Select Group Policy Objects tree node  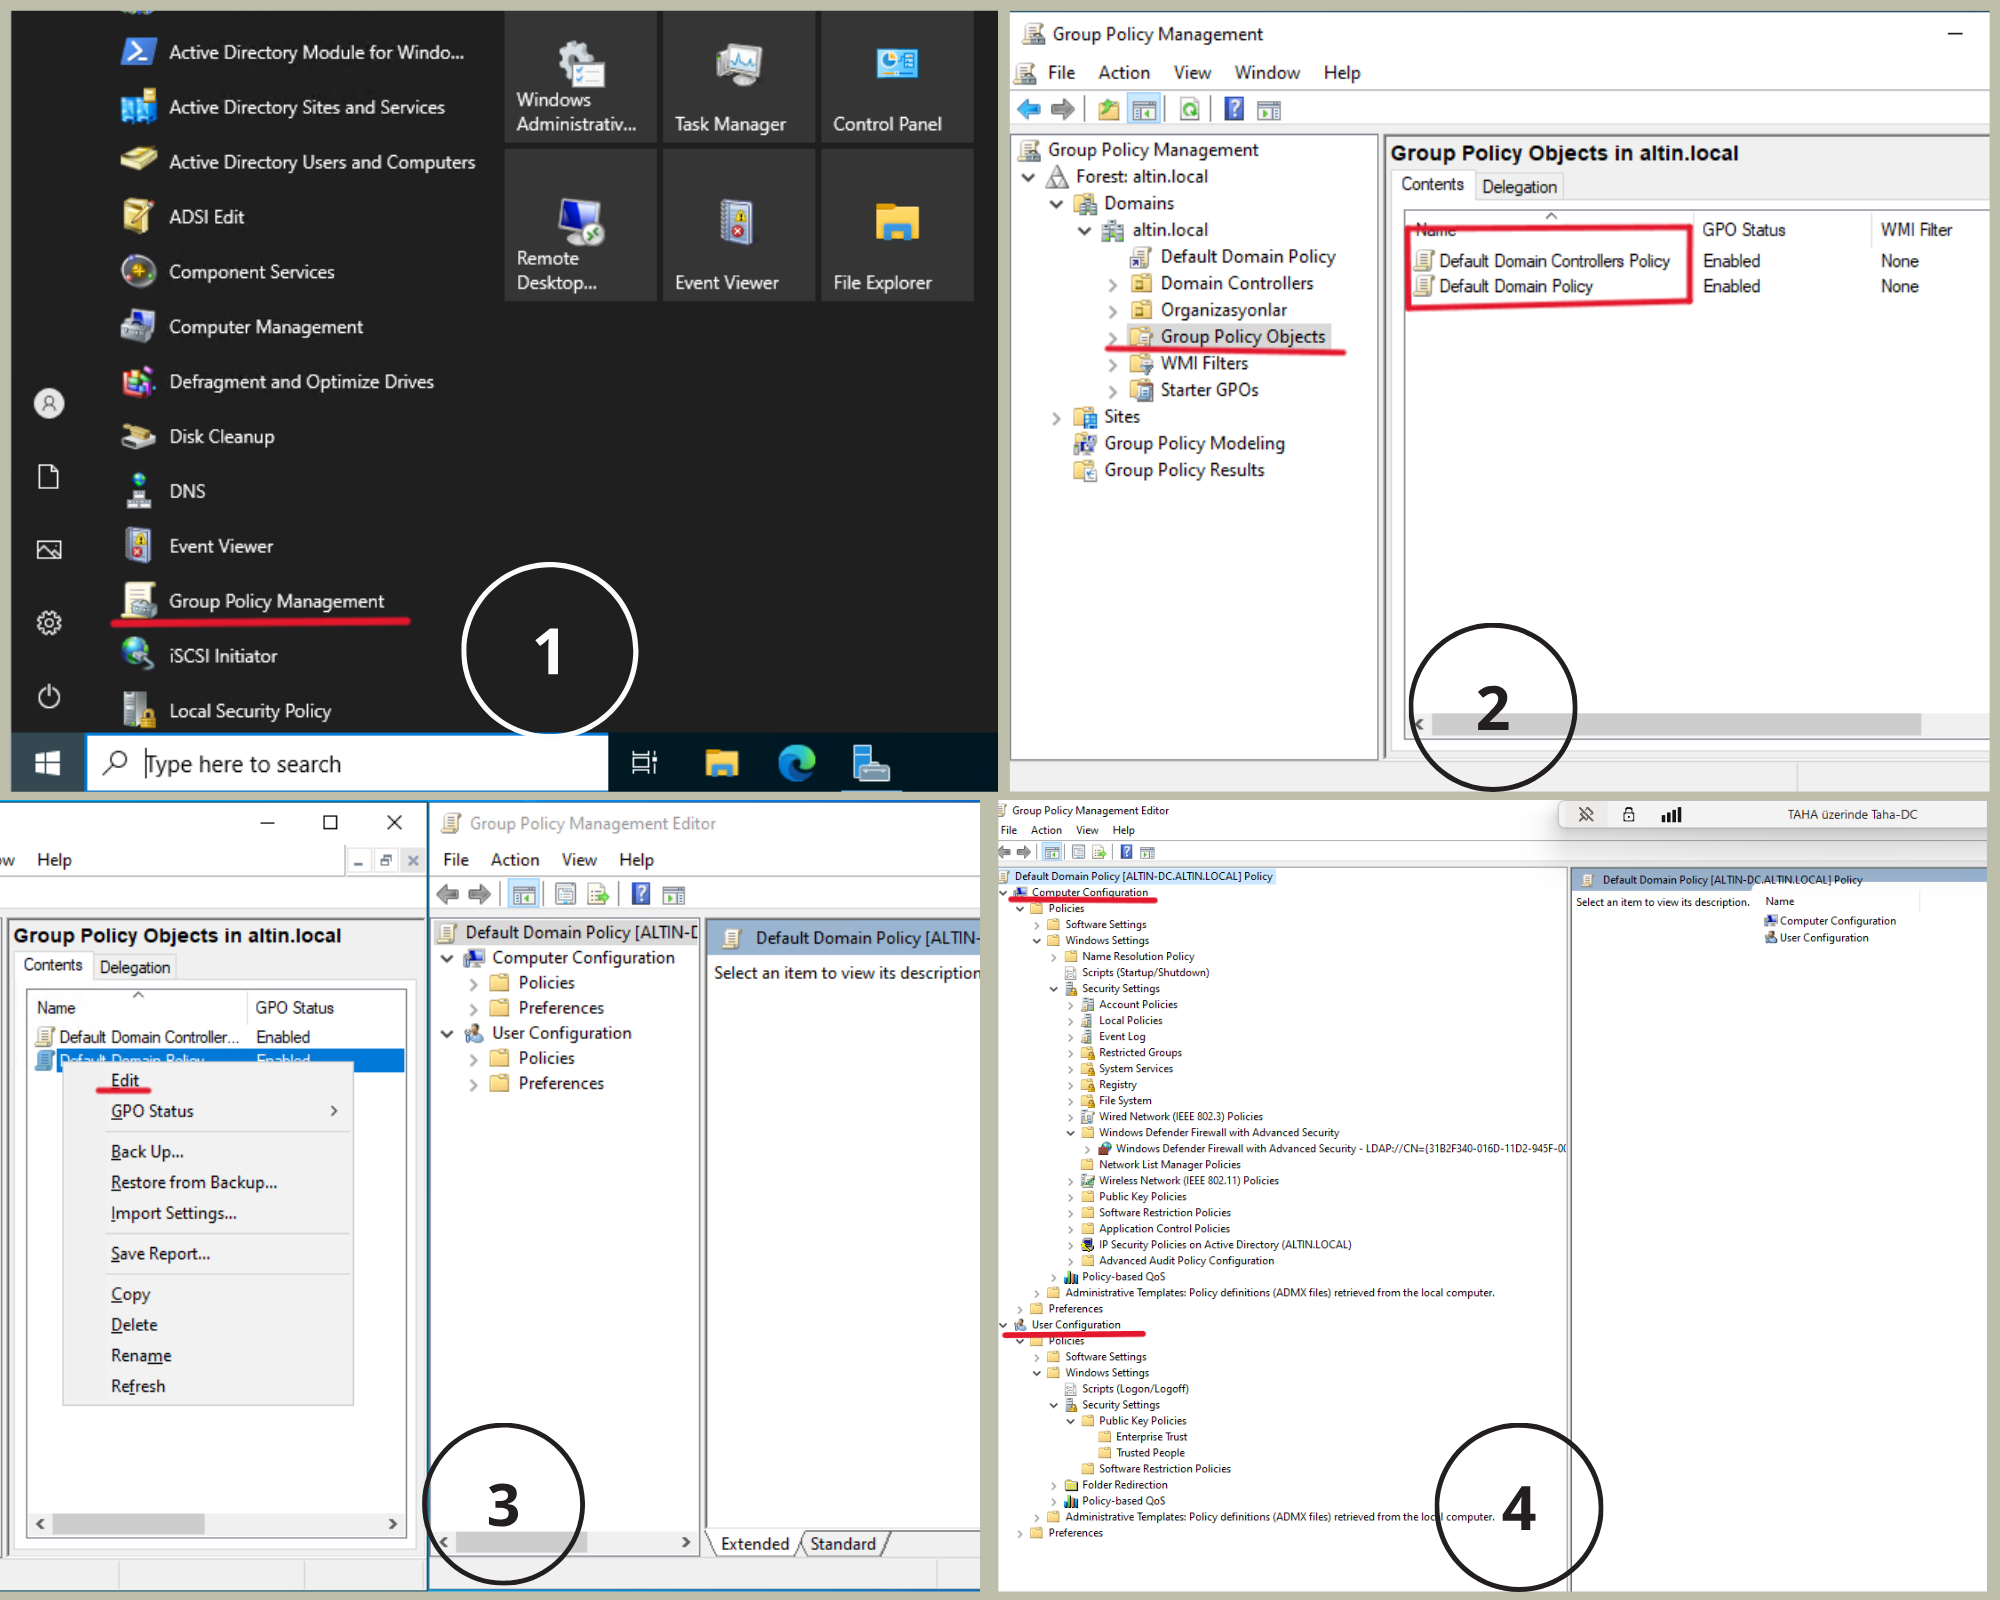pyautogui.click(x=1242, y=337)
